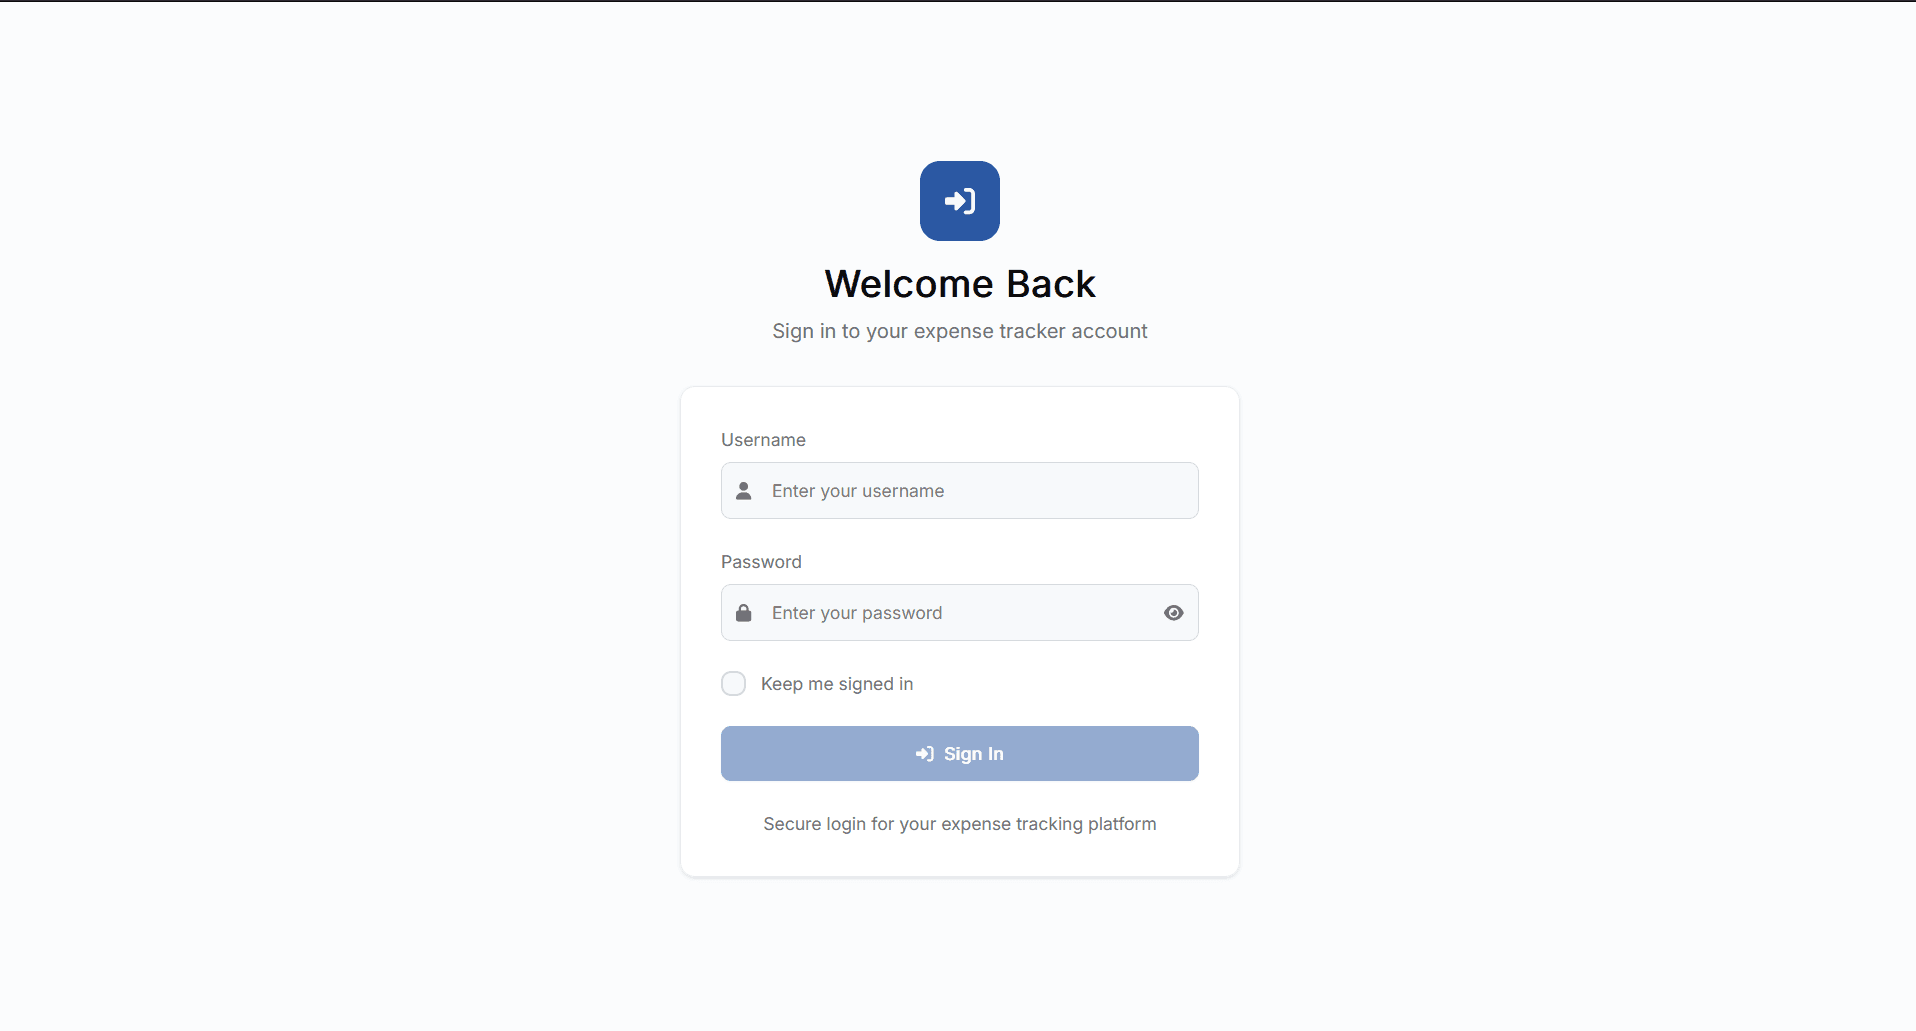Show password using the eye icon
Screen dimensions: 1916x1031
[x=1173, y=613]
